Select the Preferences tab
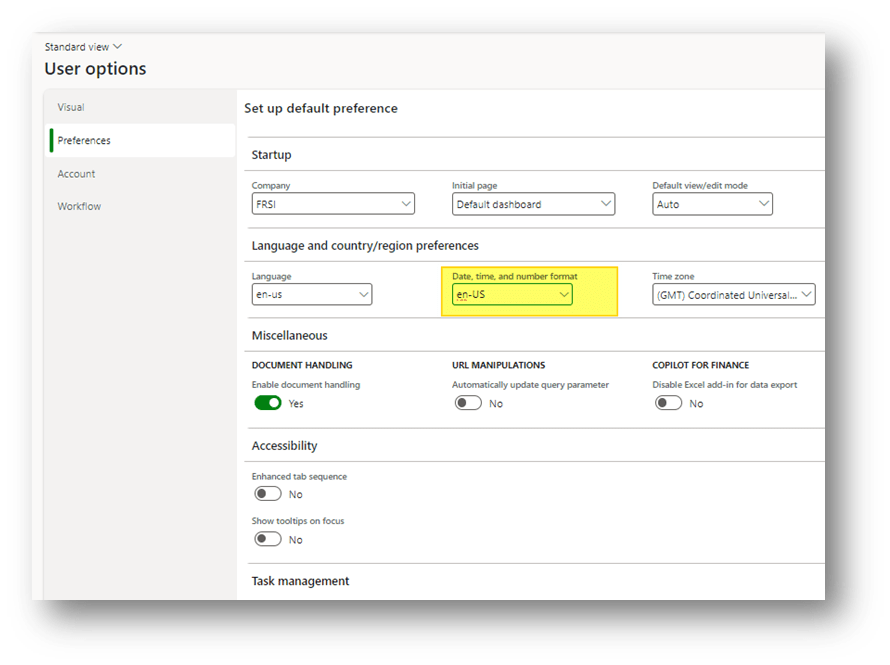 pyautogui.click(x=84, y=141)
